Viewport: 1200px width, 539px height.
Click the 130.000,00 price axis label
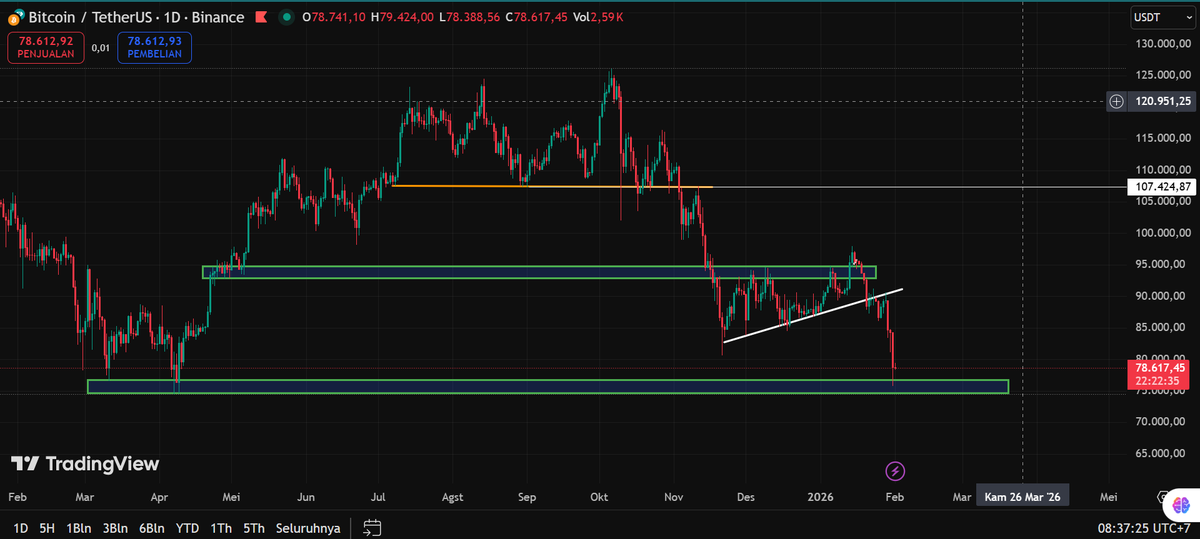tap(1163, 43)
